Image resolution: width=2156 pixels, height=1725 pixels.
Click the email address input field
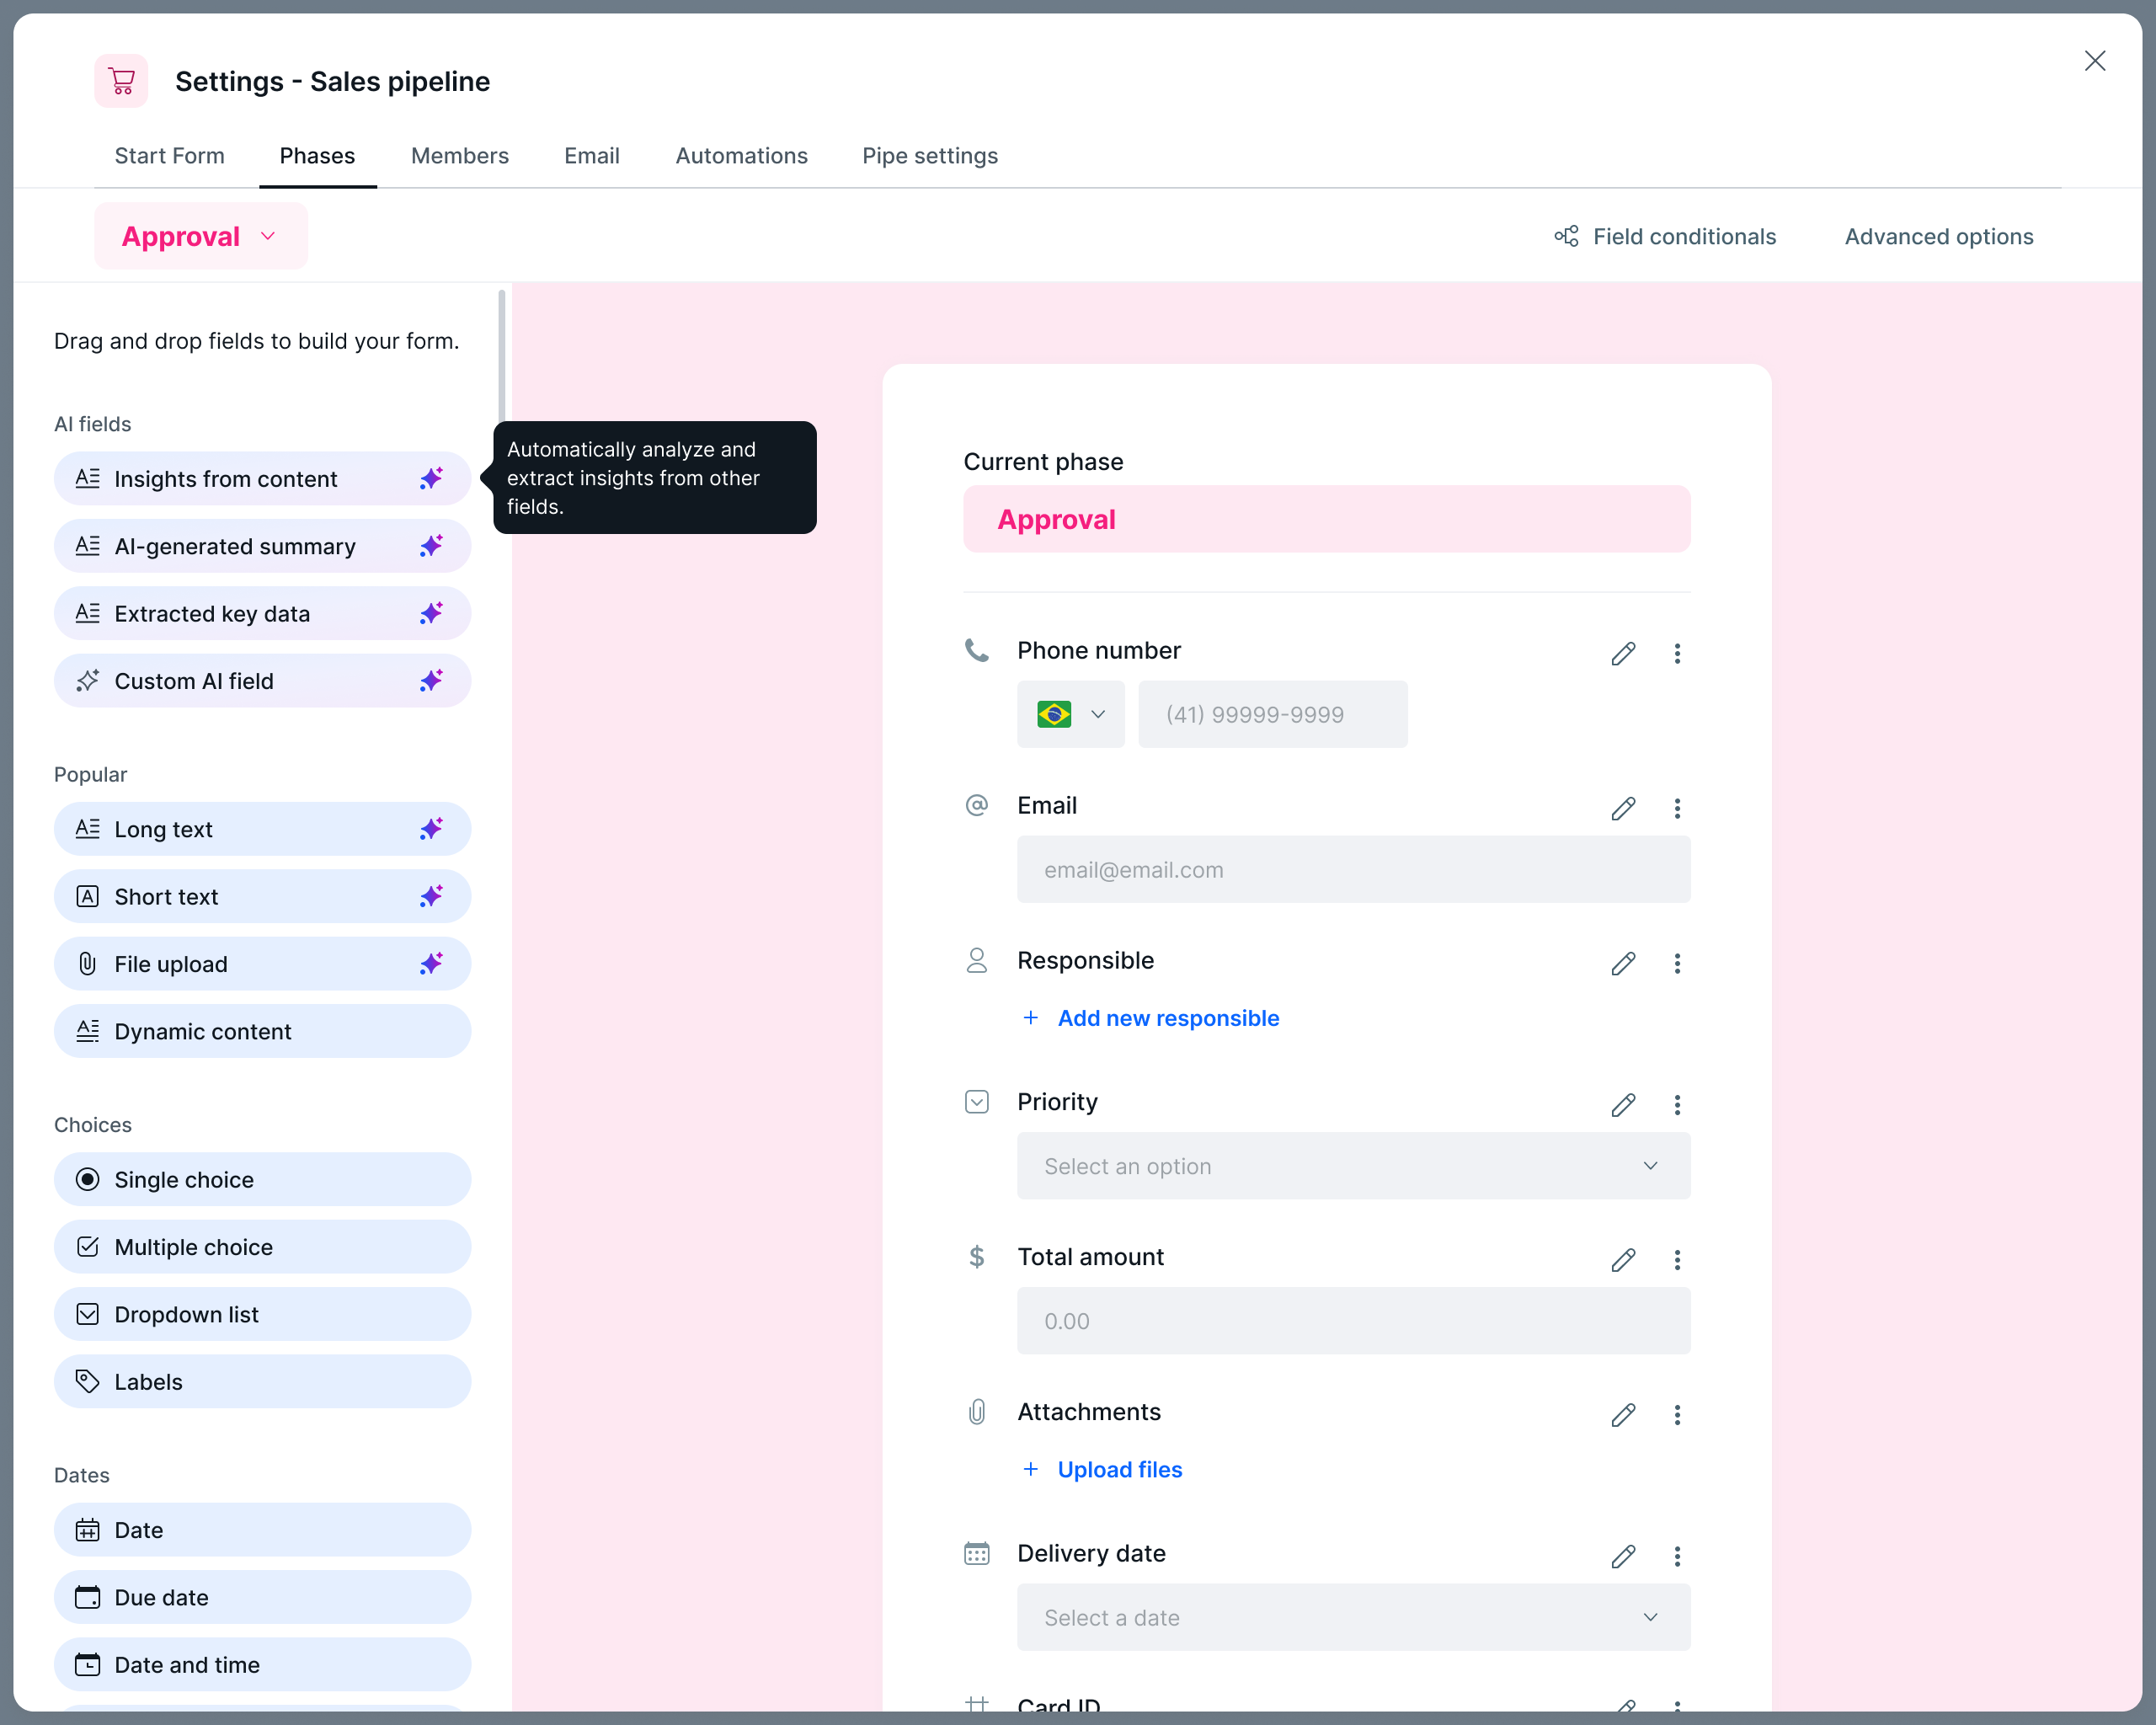coord(1352,869)
